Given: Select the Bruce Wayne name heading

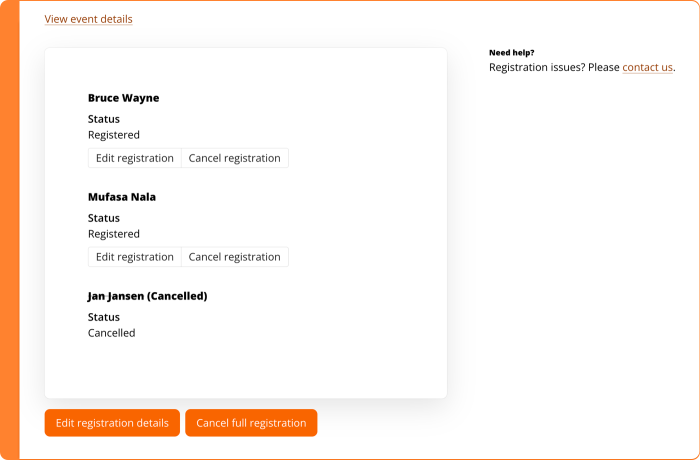Looking at the screenshot, I should click(x=124, y=98).
